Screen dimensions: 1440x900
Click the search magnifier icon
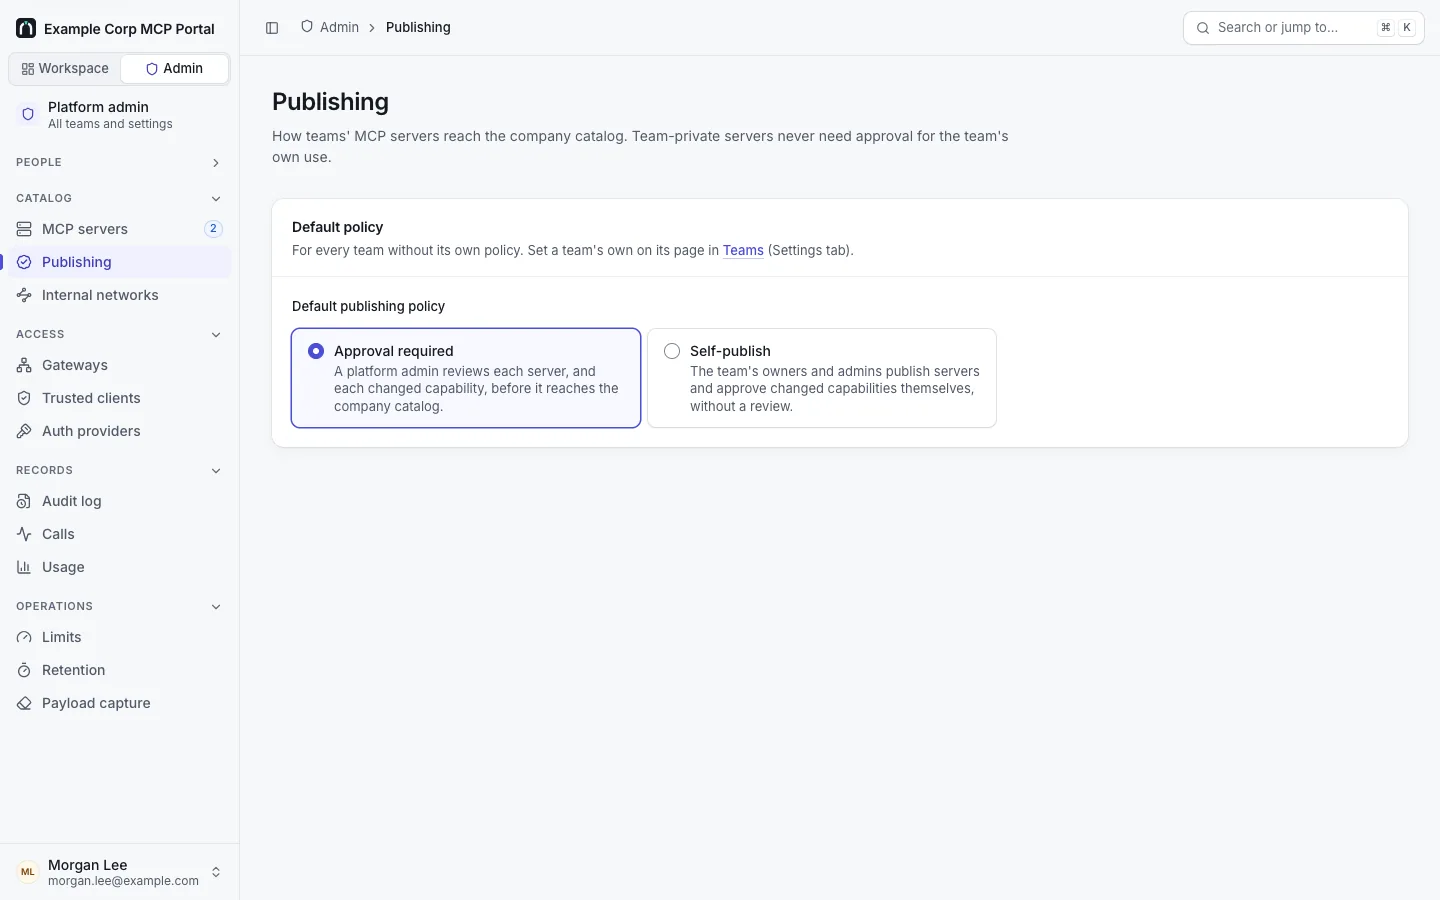pyautogui.click(x=1203, y=28)
